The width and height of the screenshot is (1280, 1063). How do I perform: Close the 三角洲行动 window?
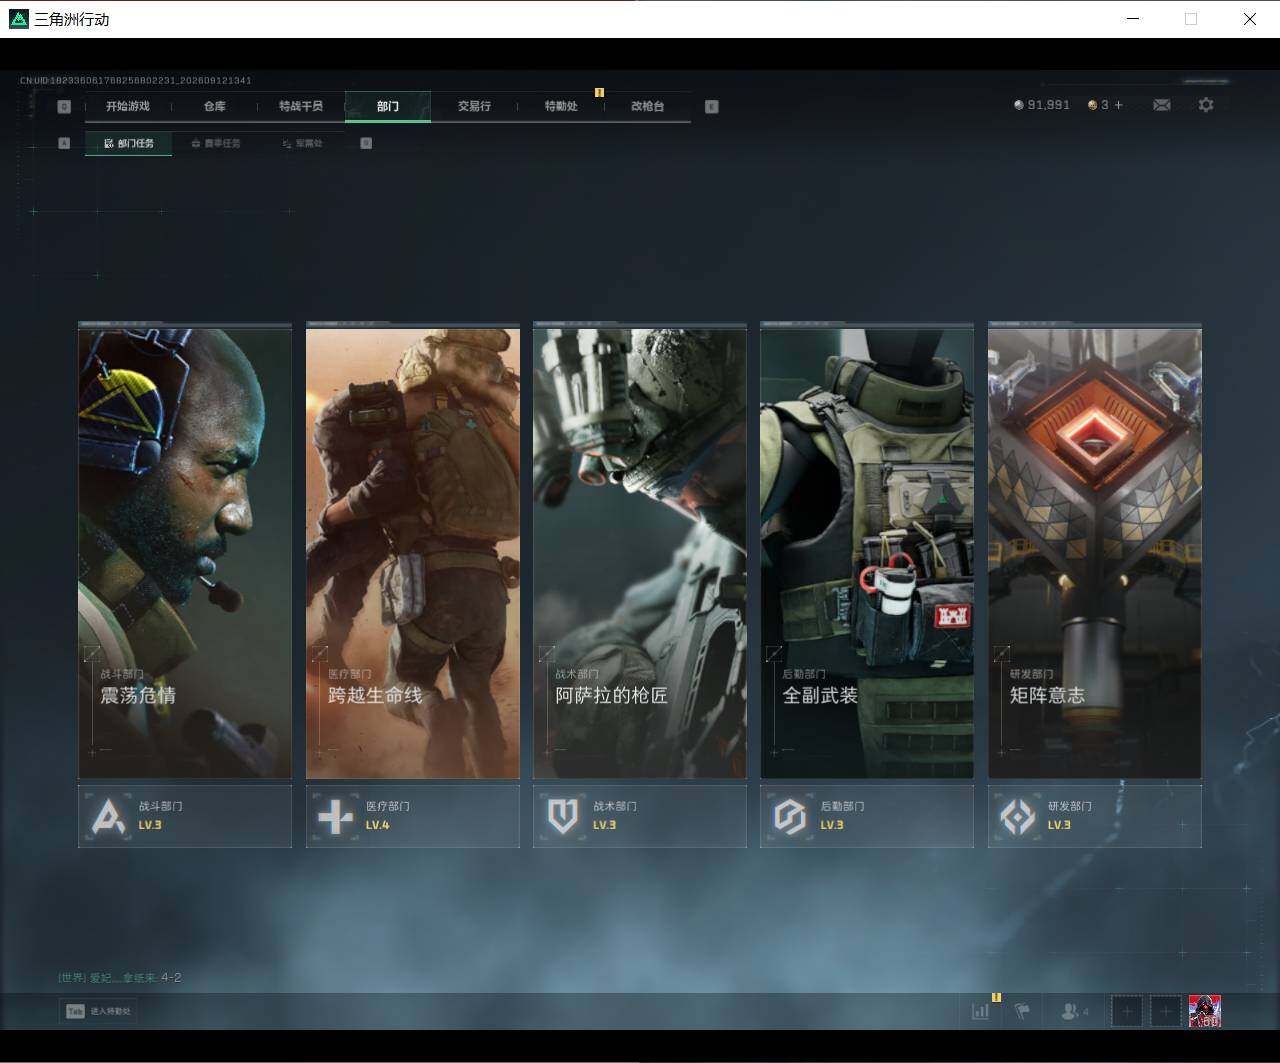click(1250, 19)
